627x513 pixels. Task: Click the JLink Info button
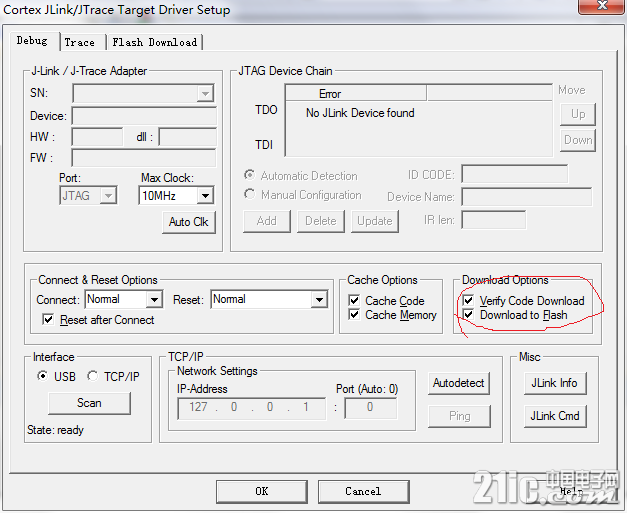[x=555, y=383]
